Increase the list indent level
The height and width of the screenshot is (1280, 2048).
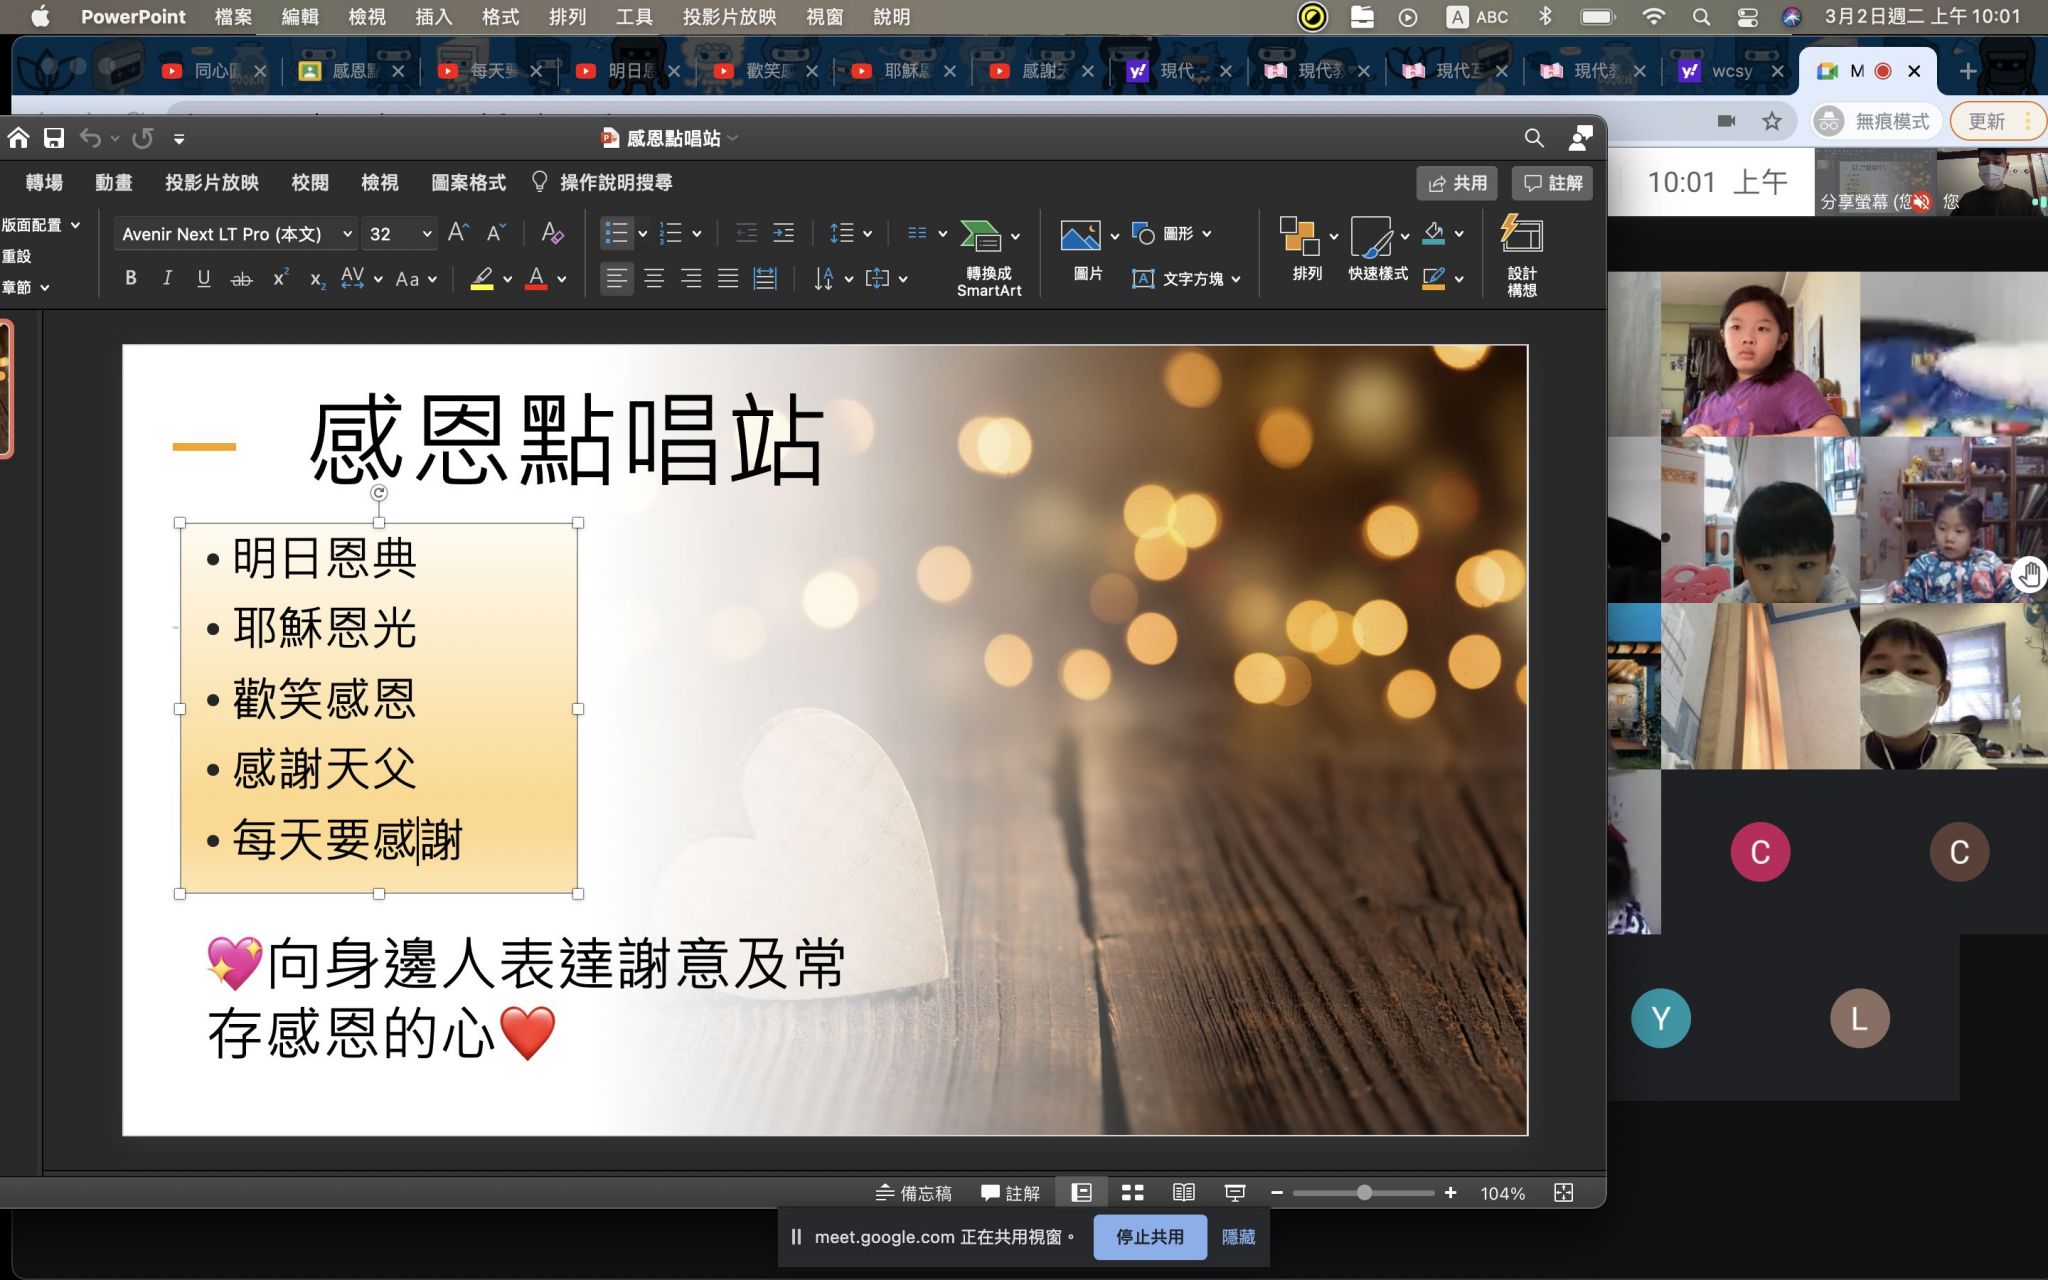click(x=784, y=233)
